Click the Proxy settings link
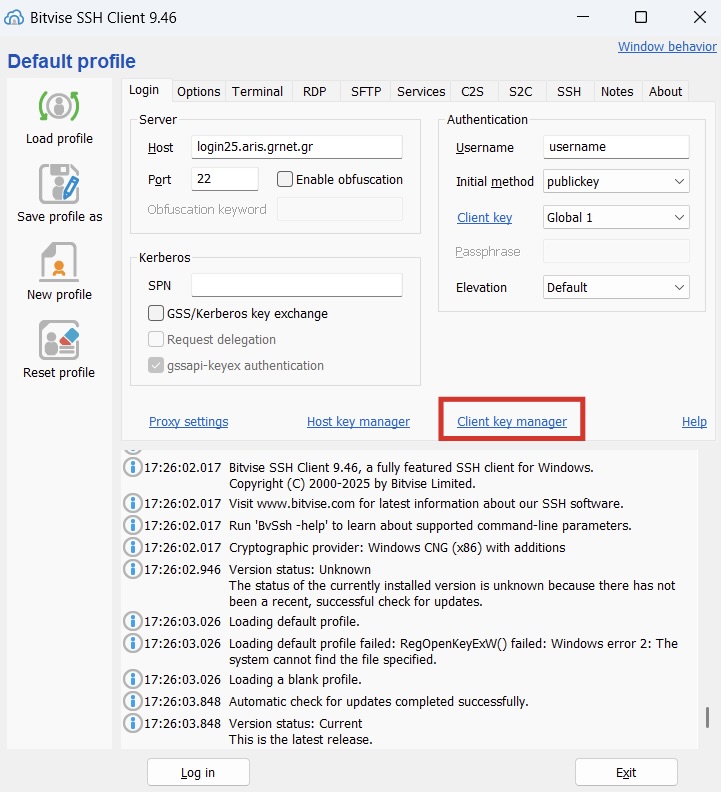Image resolution: width=721 pixels, height=792 pixels. 188,422
